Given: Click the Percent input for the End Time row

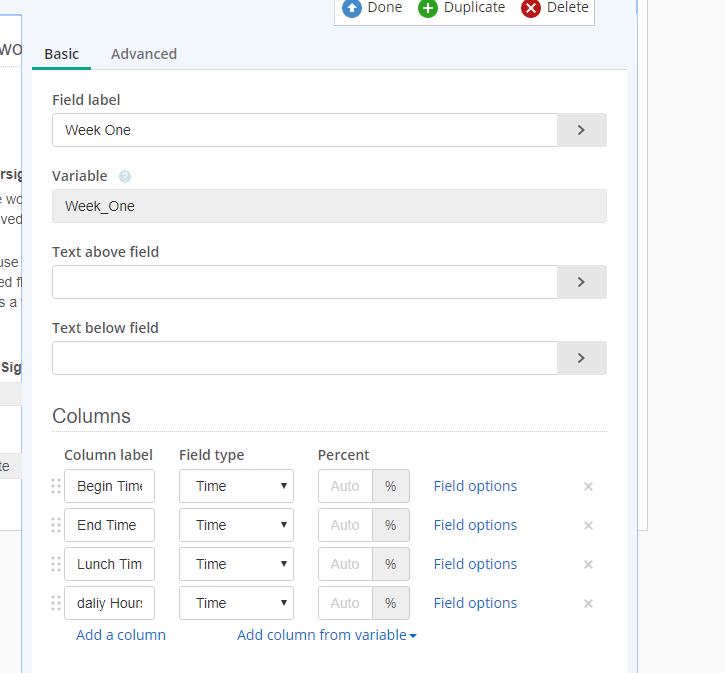Looking at the screenshot, I should pyautogui.click(x=345, y=525).
